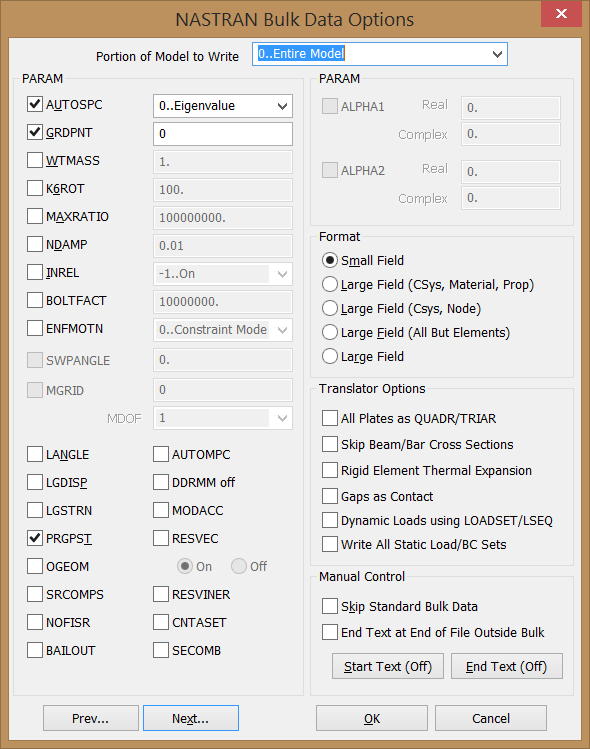
Task: Uncheck the AUTOSPC checkbox
Action: pyautogui.click(x=35, y=104)
